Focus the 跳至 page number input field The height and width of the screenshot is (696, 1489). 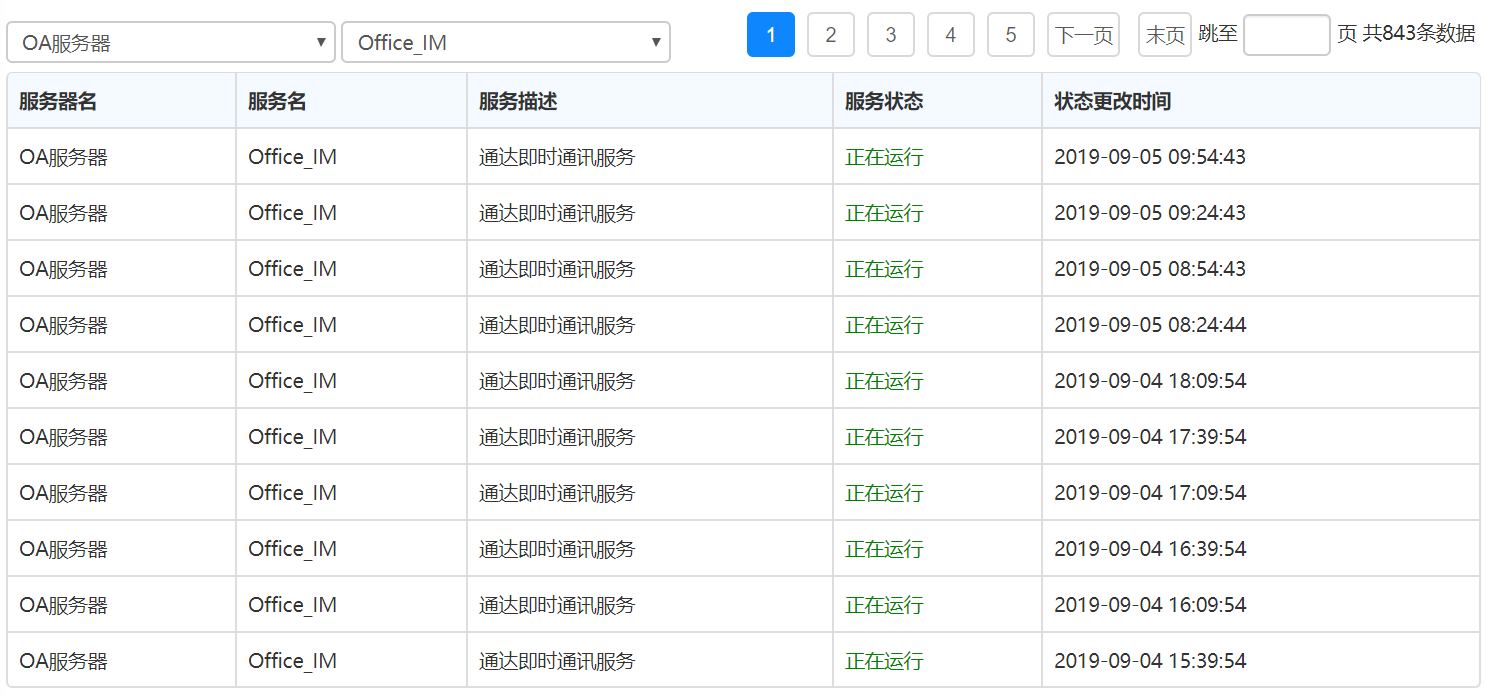point(1286,35)
